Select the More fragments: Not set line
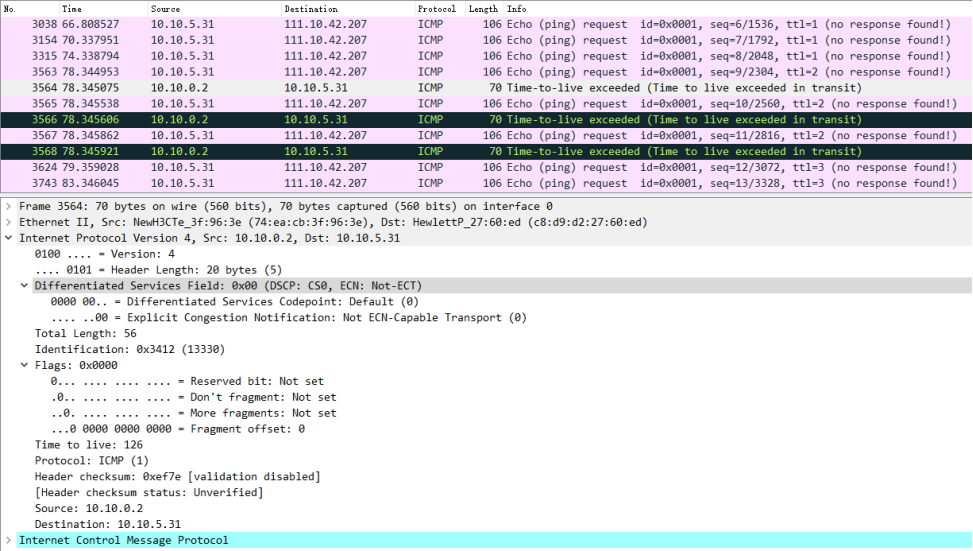 pos(194,413)
